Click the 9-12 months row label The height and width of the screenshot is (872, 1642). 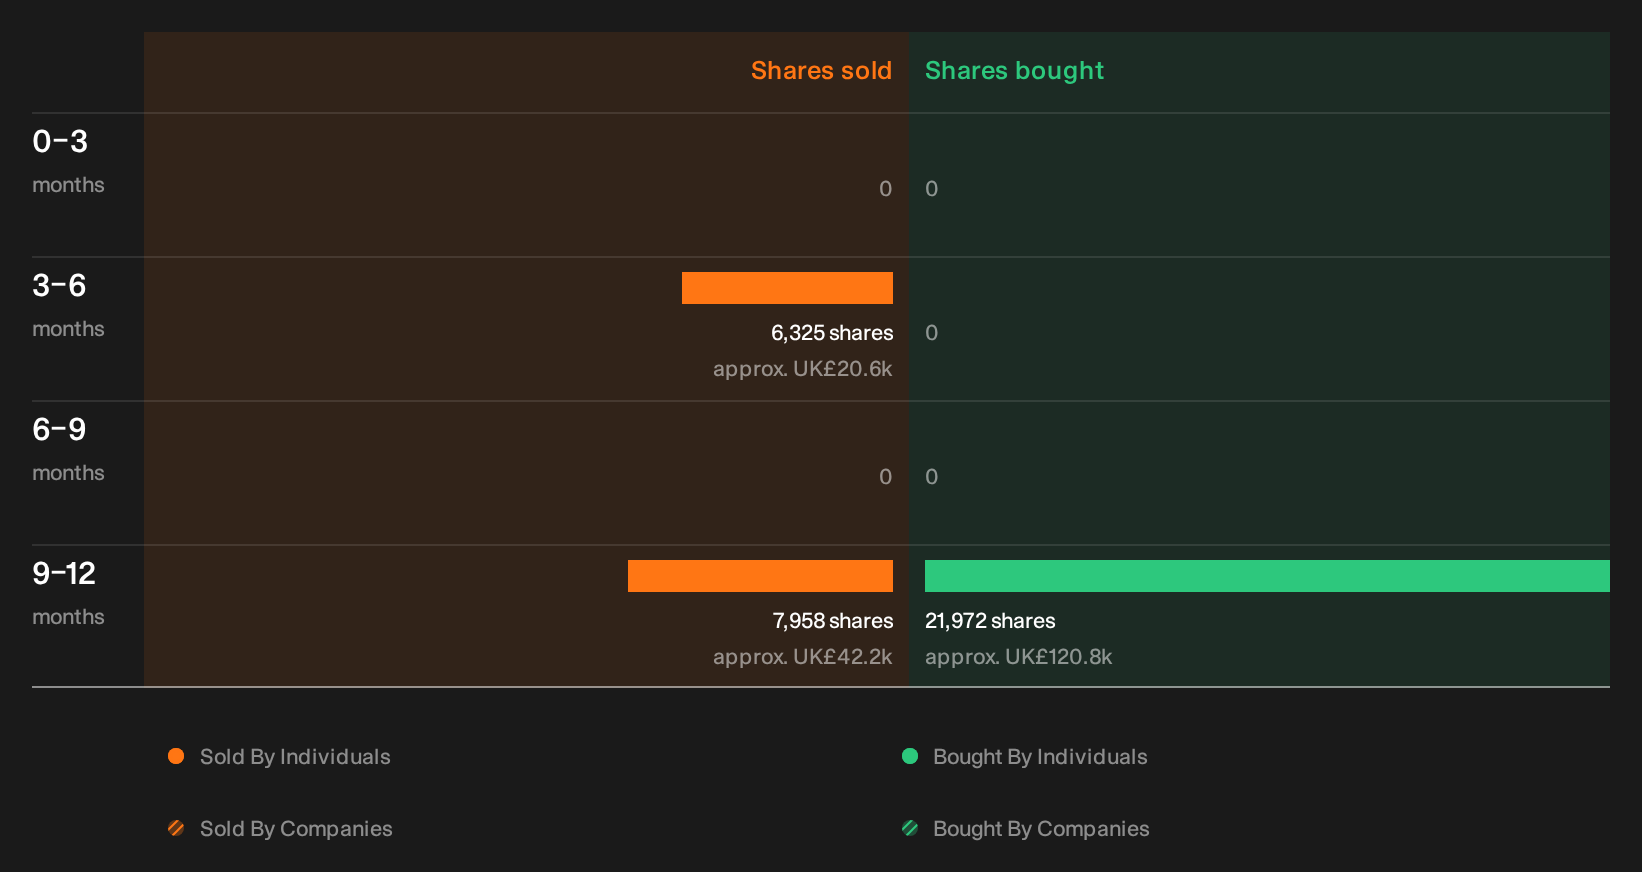tap(68, 592)
